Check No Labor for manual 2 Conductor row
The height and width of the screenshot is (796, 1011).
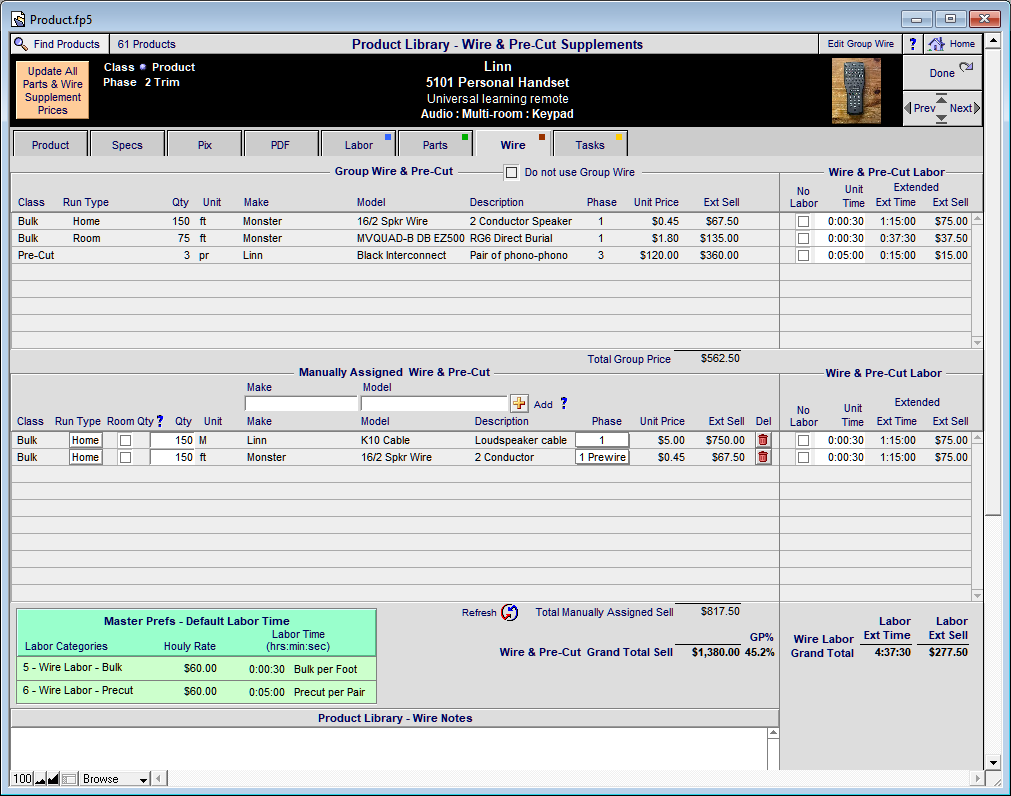click(x=803, y=457)
